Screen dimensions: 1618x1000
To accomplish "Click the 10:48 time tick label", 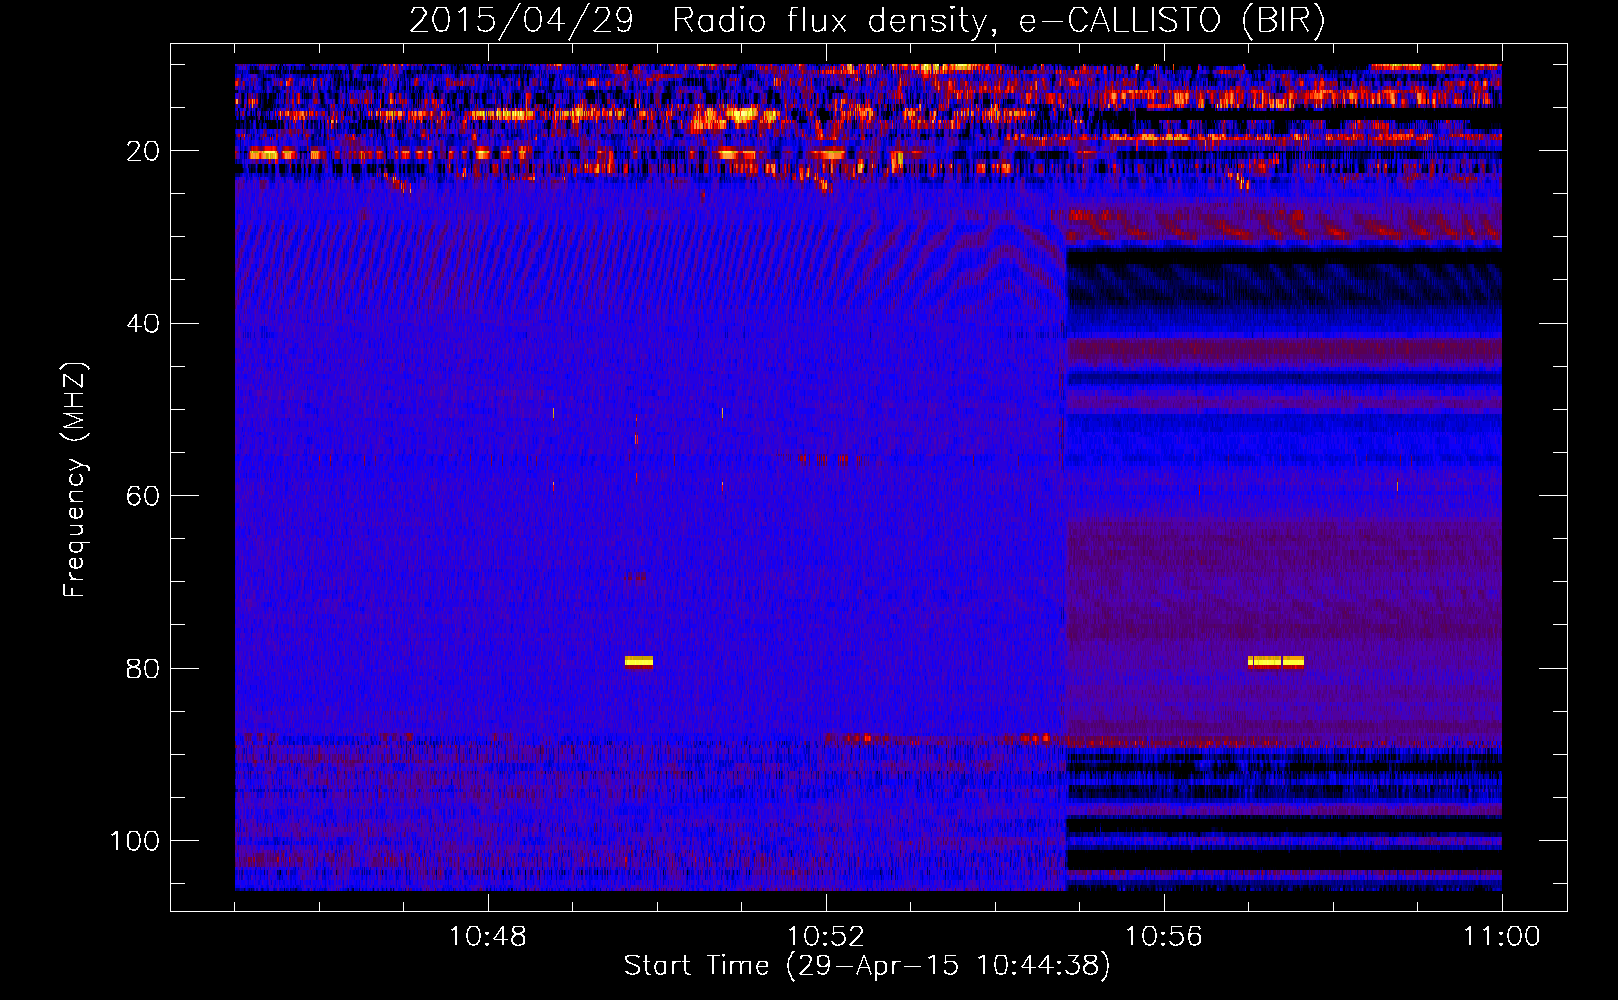I will [487, 937].
